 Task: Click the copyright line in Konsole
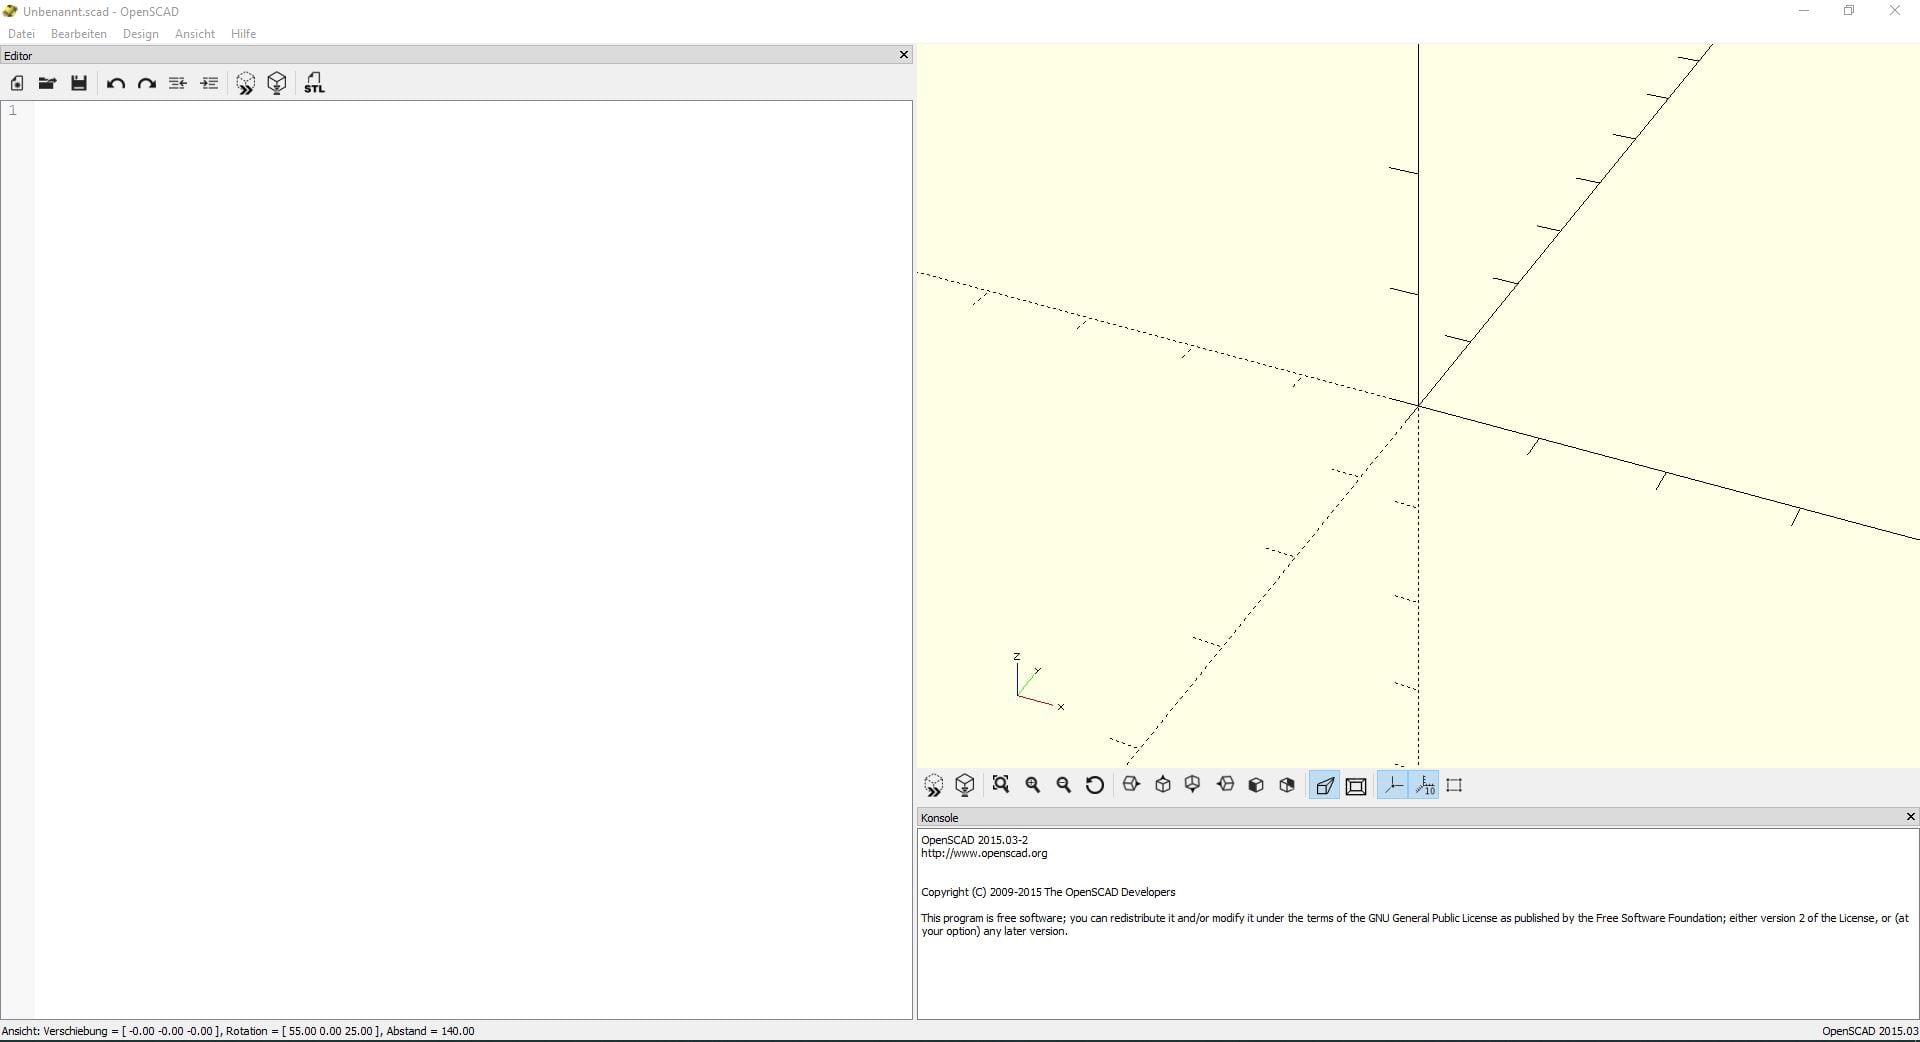pos(1048,892)
